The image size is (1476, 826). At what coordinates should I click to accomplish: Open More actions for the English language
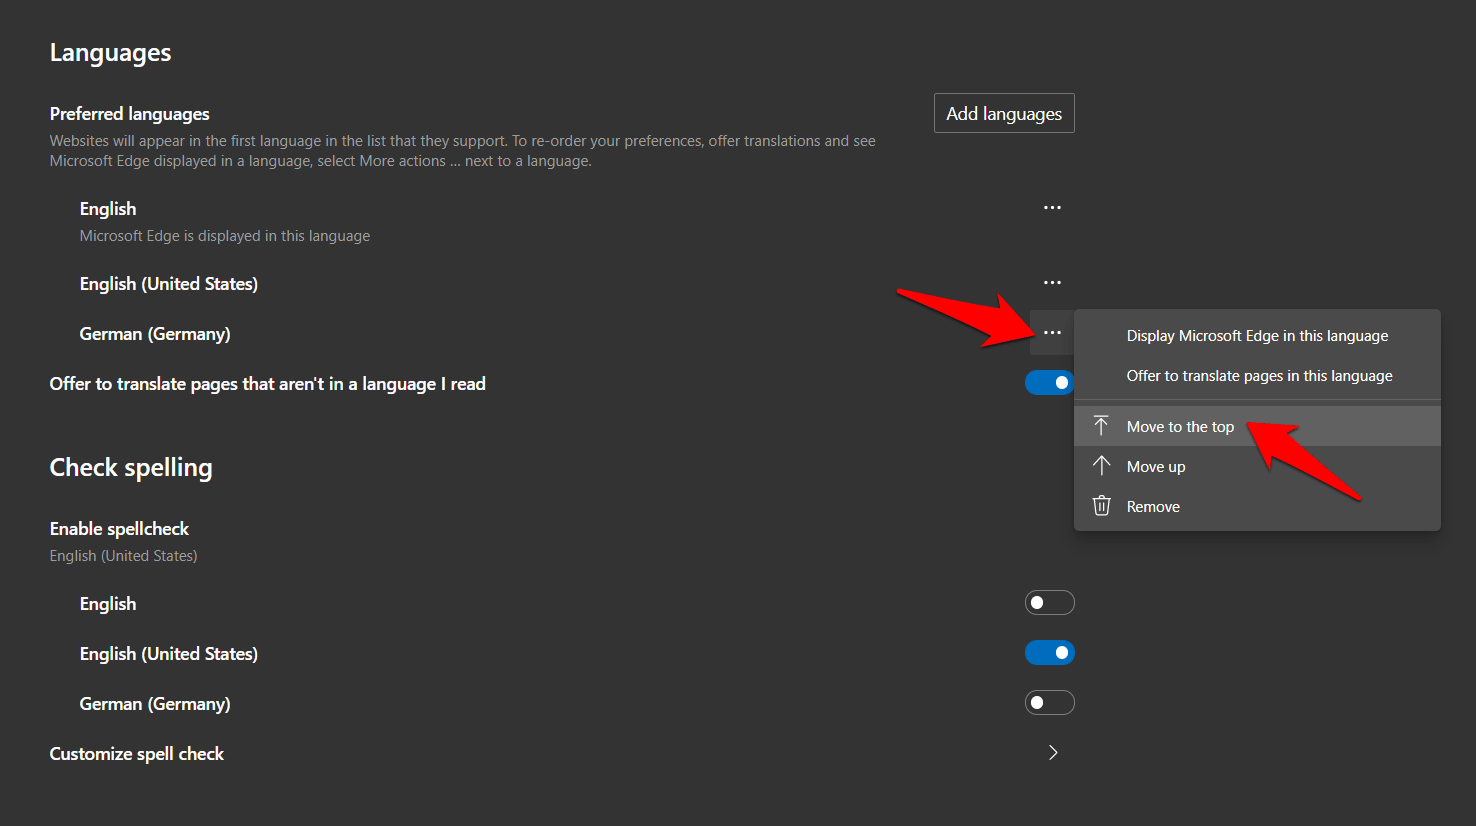coord(1052,208)
